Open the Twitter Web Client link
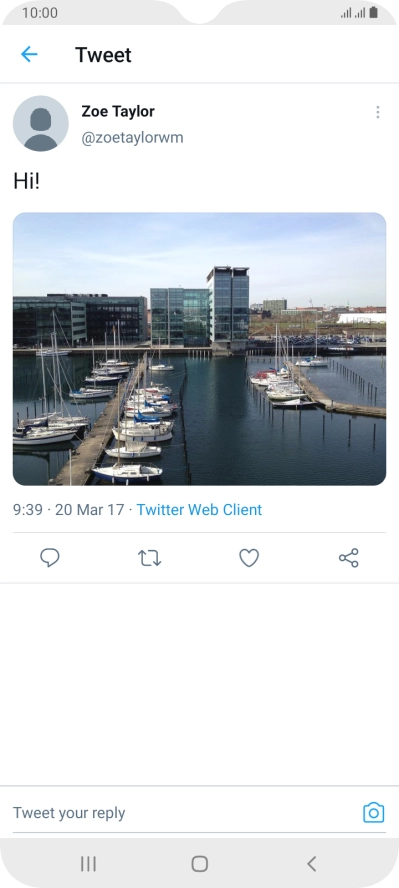399x888 pixels. click(199, 510)
